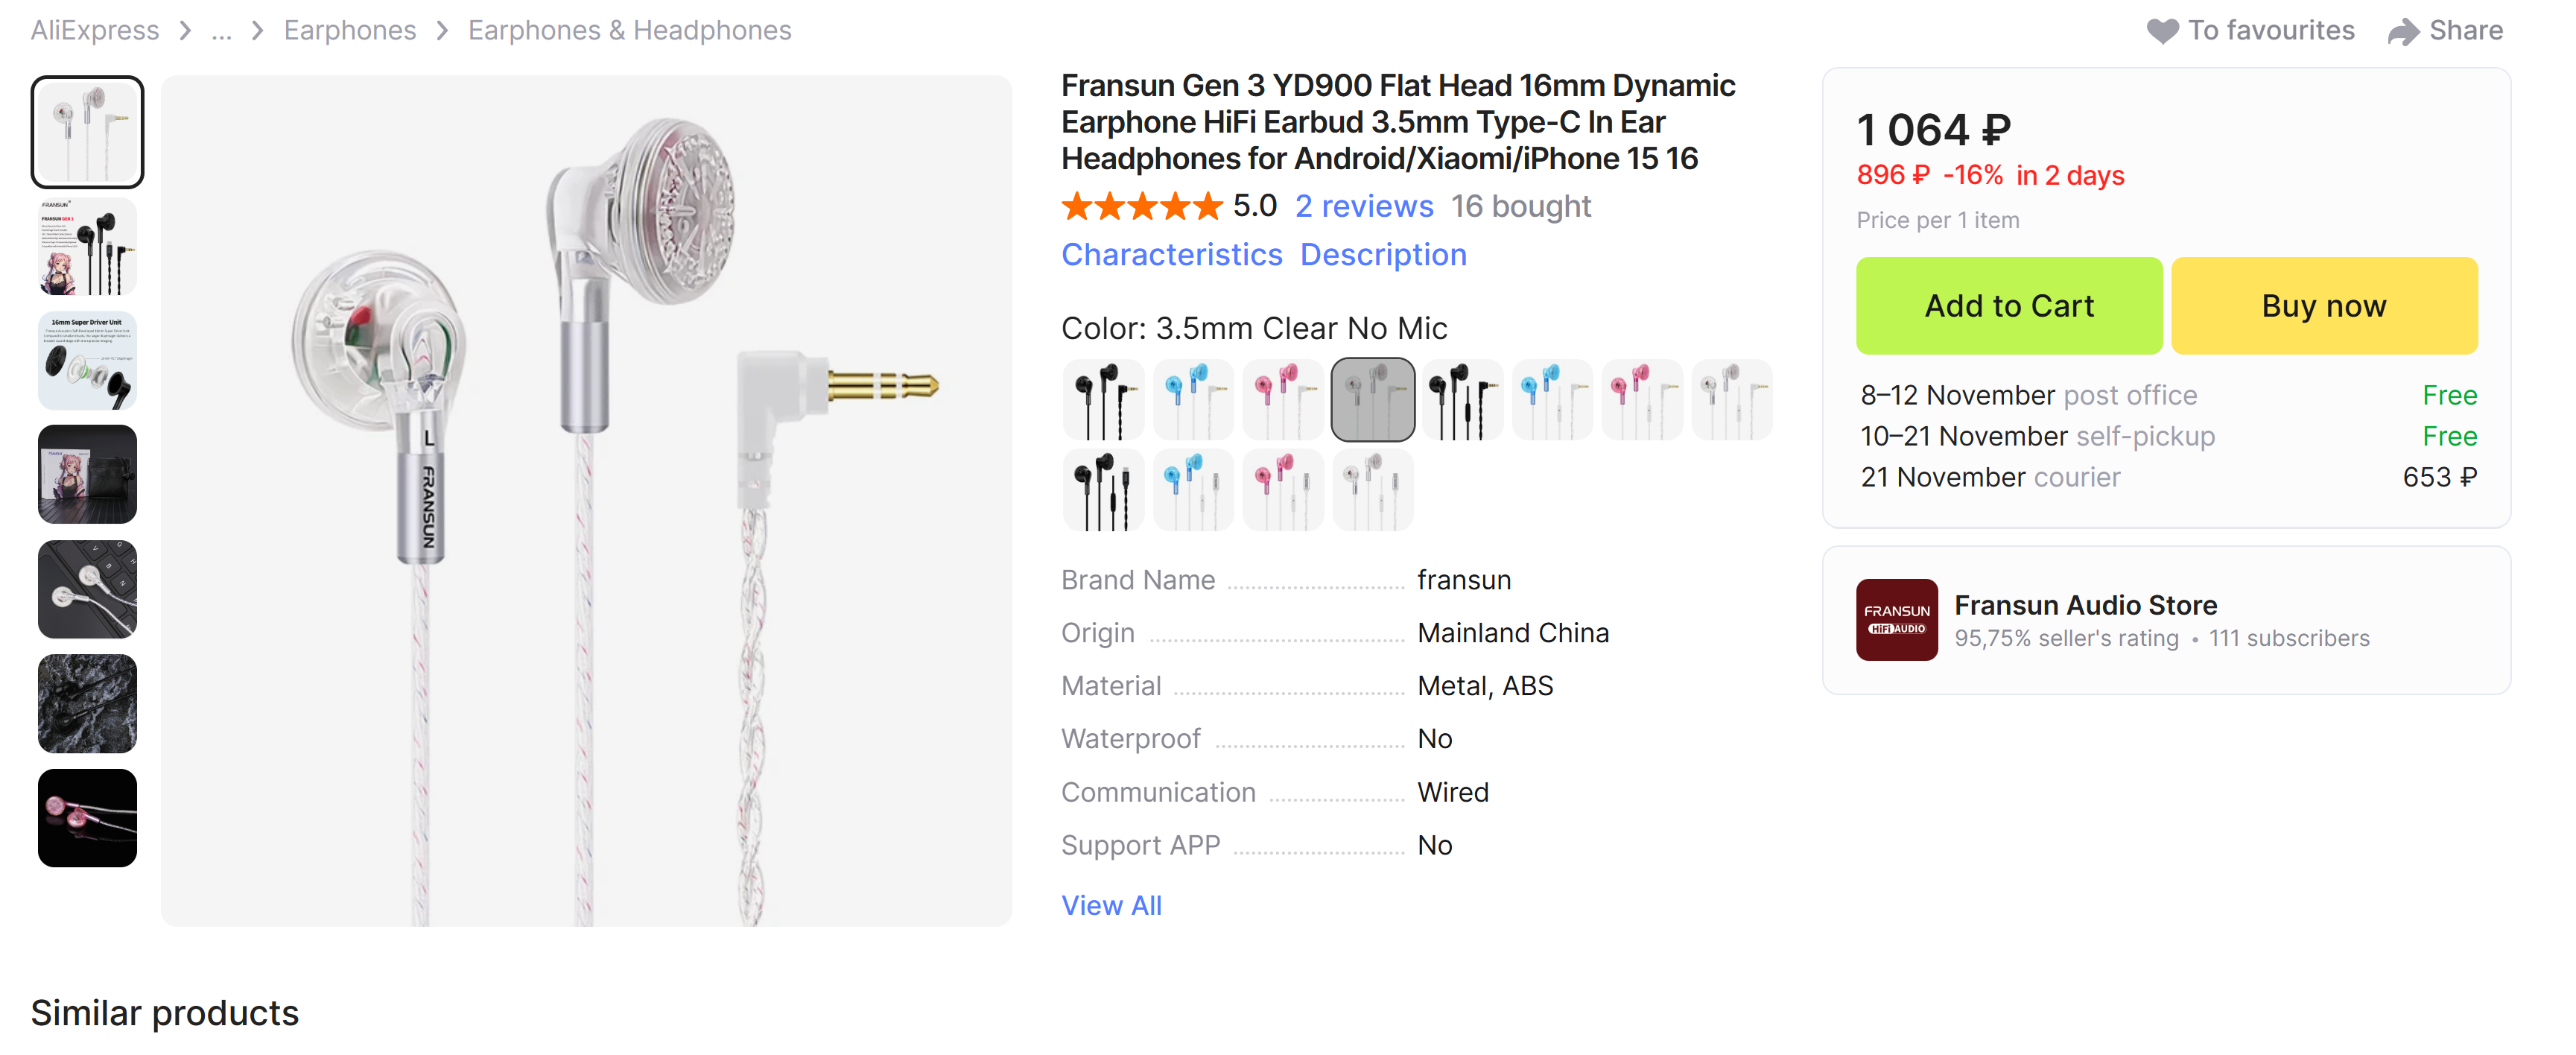This screenshot has width=2576, height=1055.
Task: Add the earphones to cart
Action: pyautogui.click(x=2008, y=306)
